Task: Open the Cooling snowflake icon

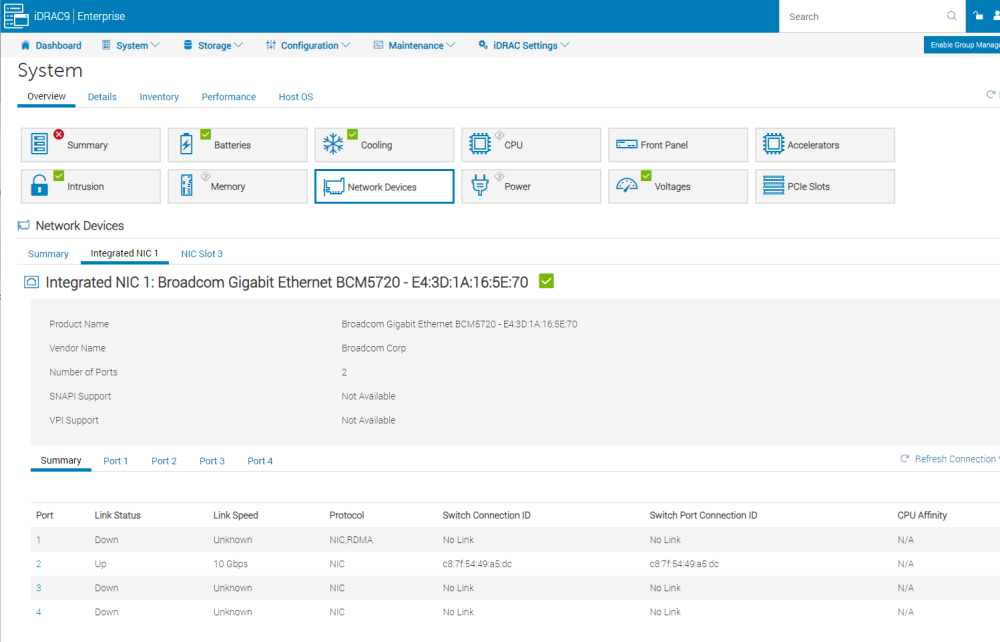Action: coord(333,144)
